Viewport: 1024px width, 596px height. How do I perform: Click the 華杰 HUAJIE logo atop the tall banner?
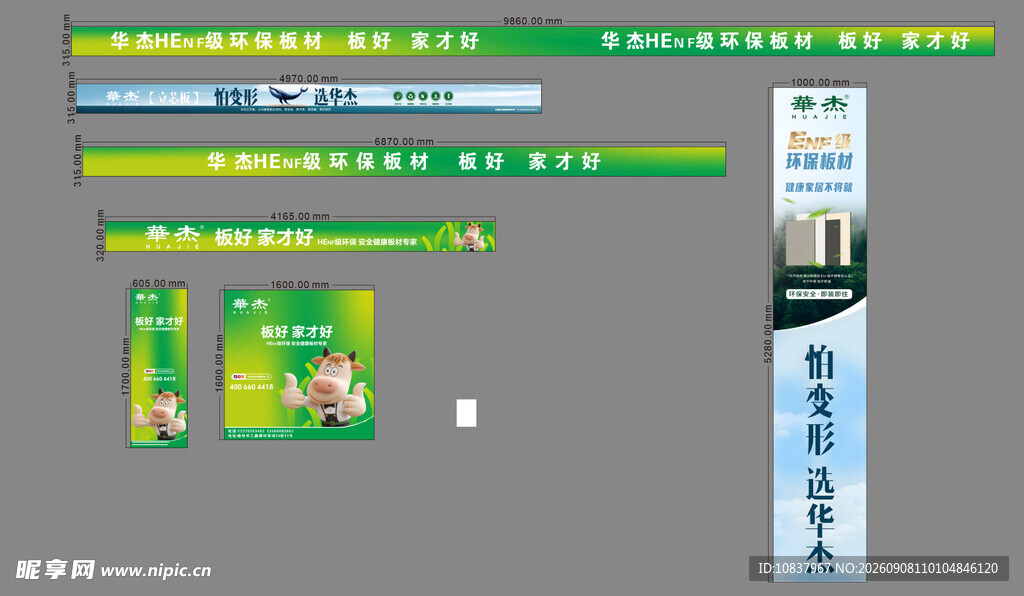pyautogui.click(x=820, y=108)
